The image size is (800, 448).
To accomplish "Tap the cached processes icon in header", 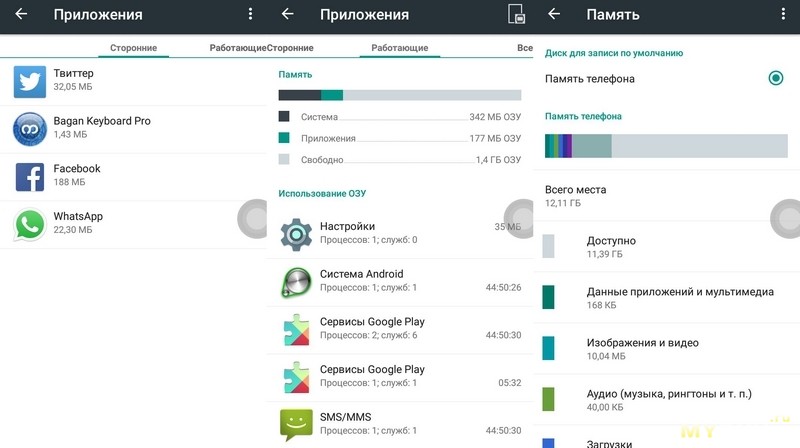I will click(x=516, y=14).
